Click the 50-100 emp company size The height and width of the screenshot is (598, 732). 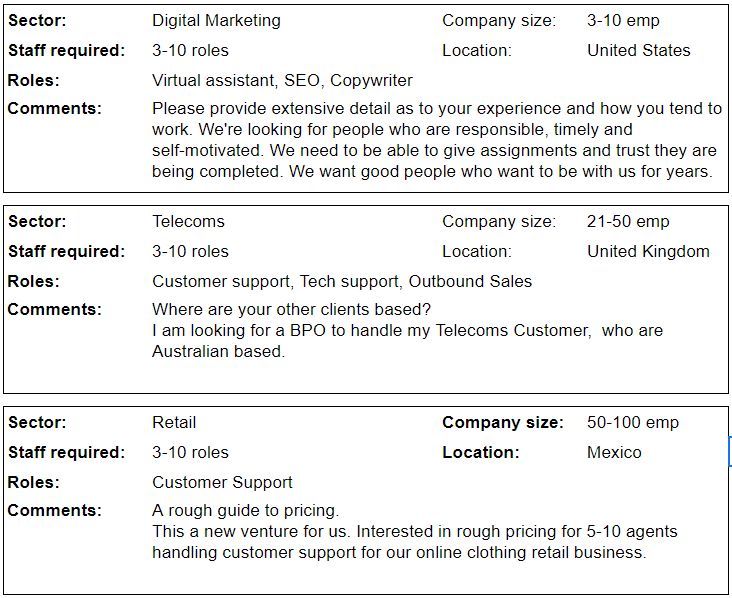coord(633,422)
